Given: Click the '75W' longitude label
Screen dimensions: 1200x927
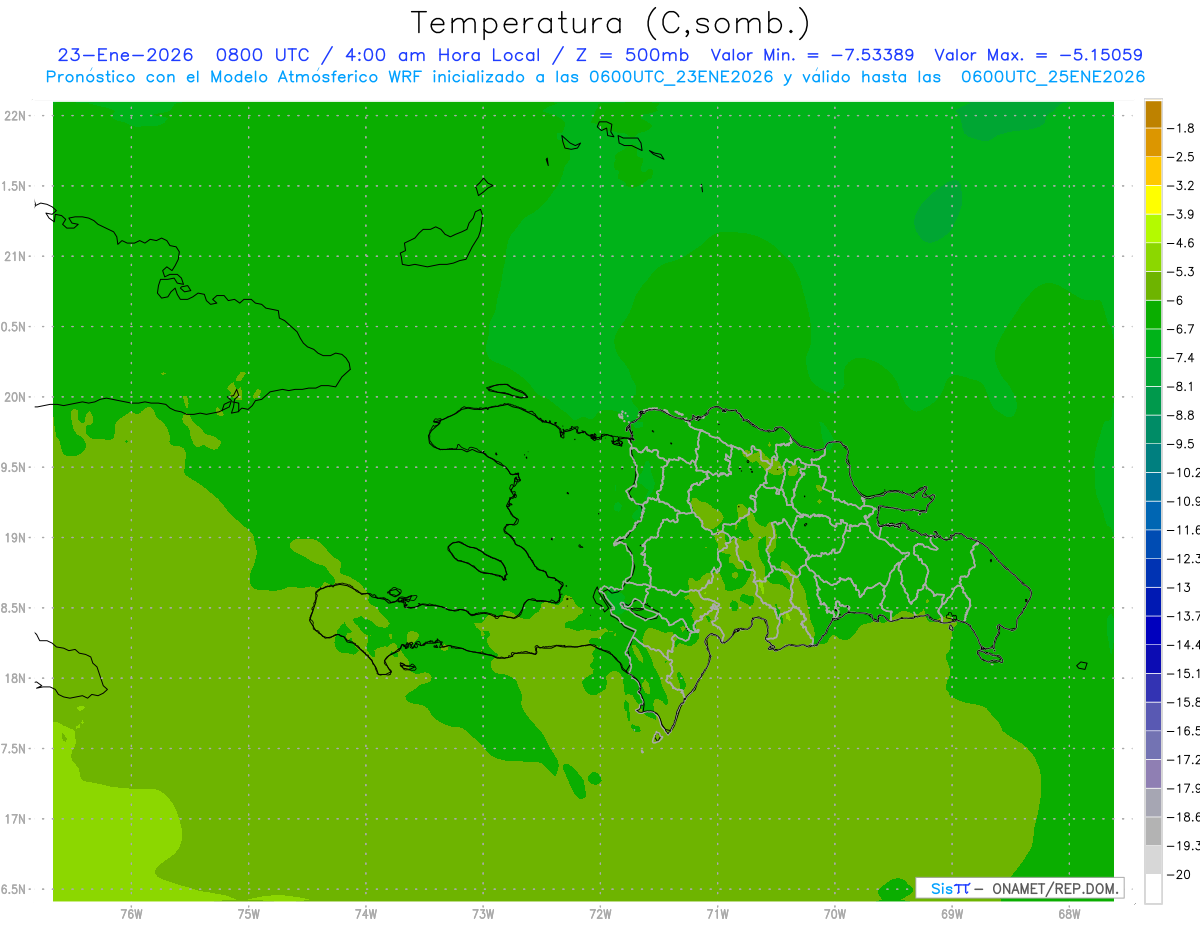Looking at the screenshot, I should [248, 914].
